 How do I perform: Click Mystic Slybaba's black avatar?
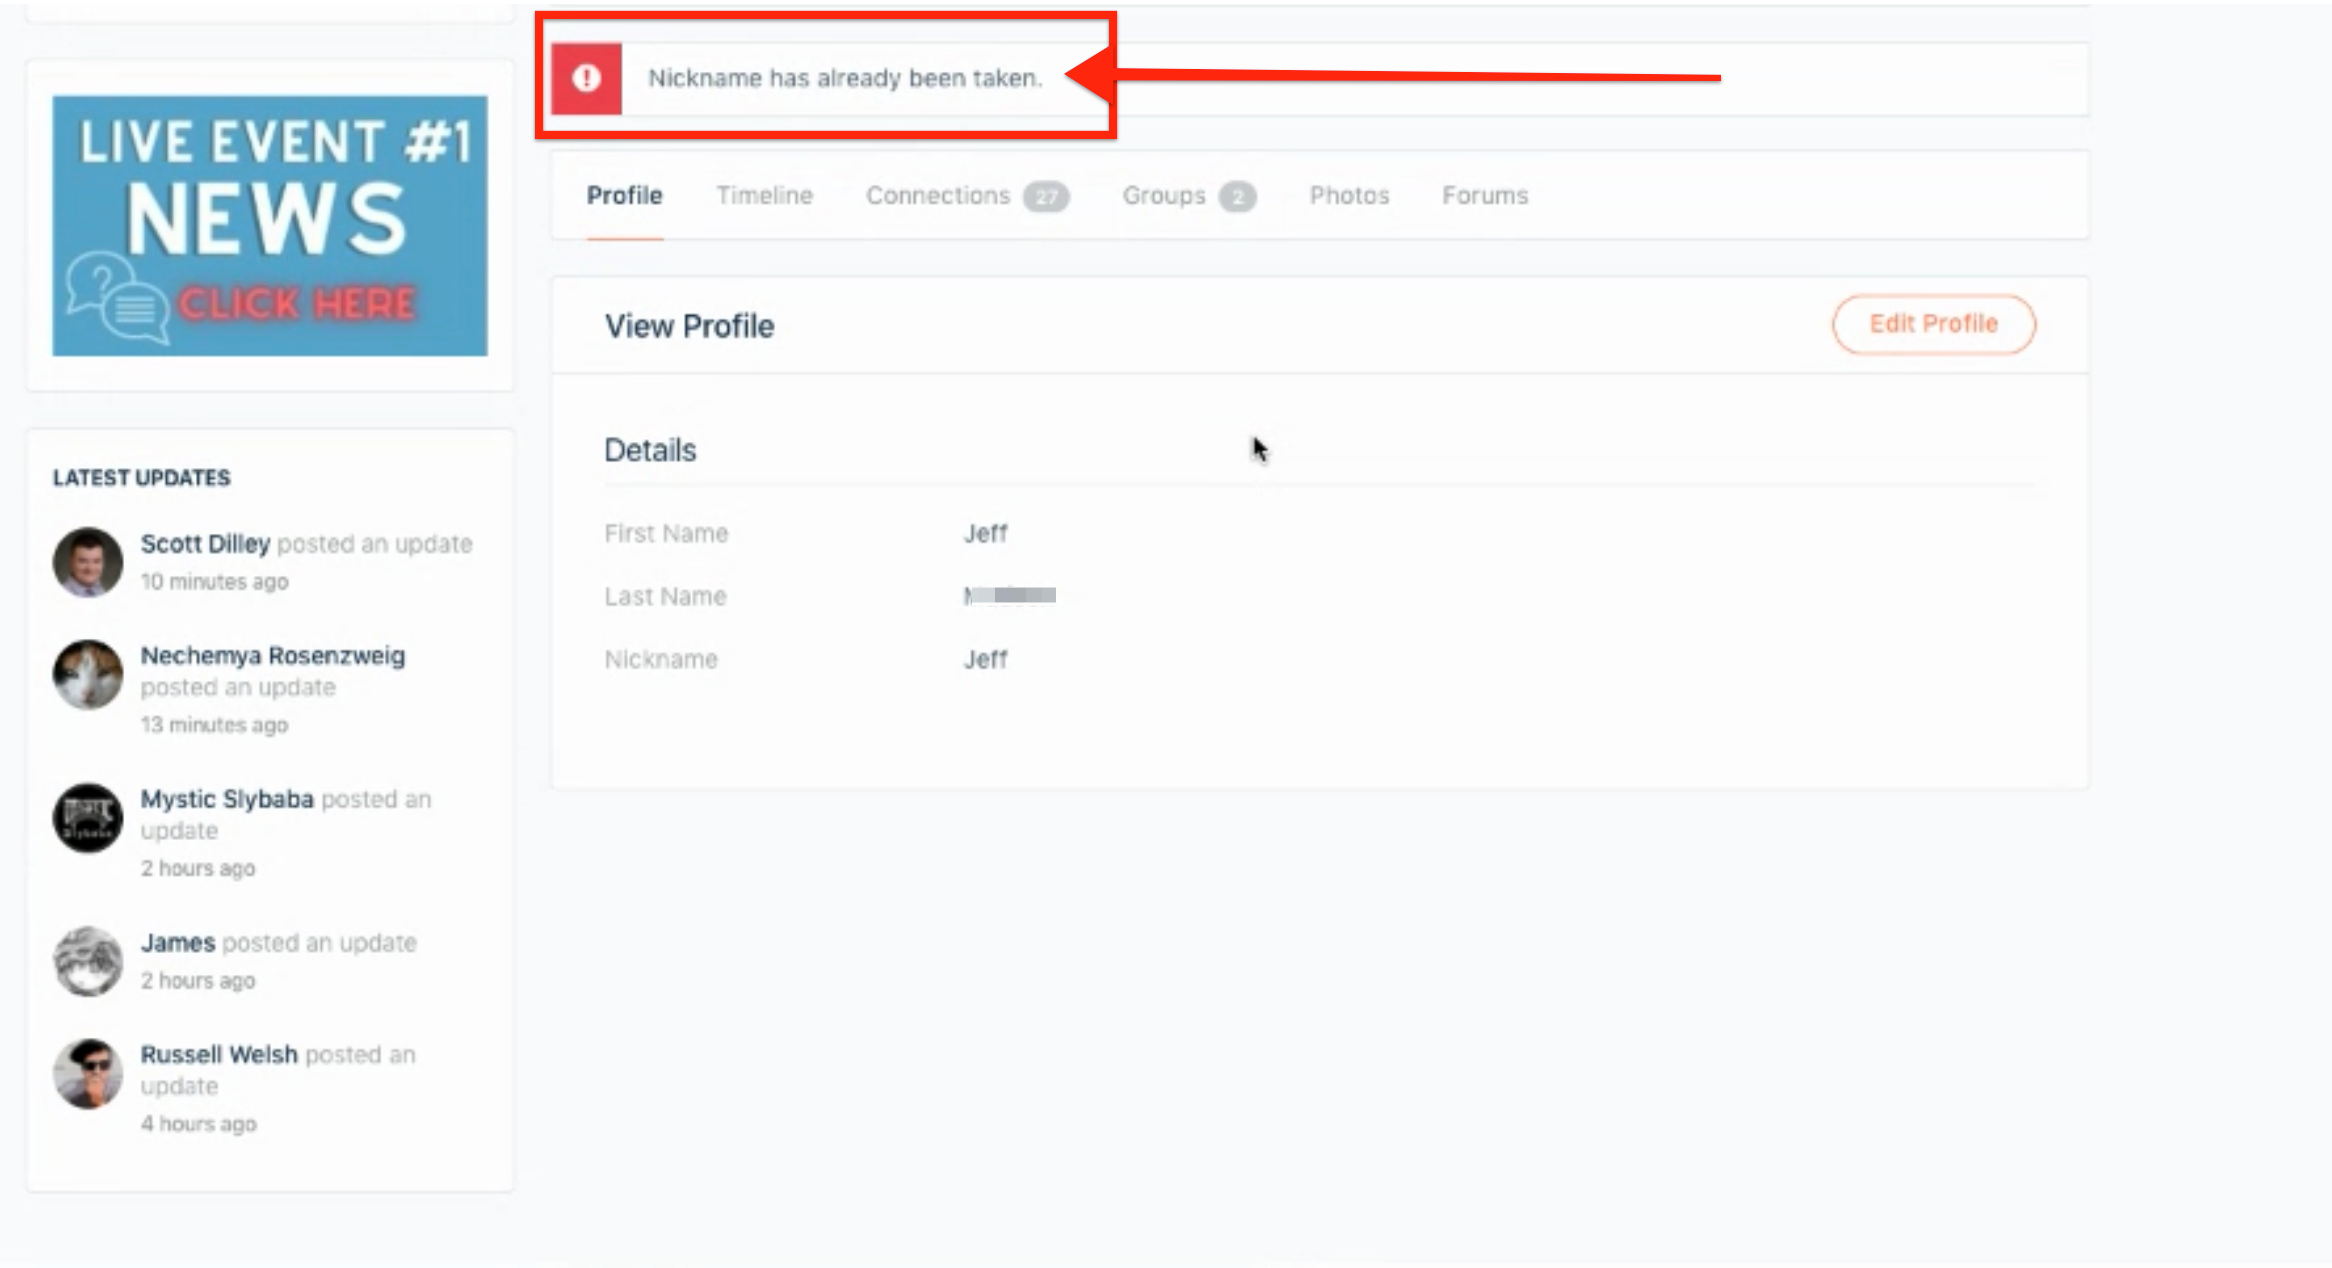click(x=88, y=818)
